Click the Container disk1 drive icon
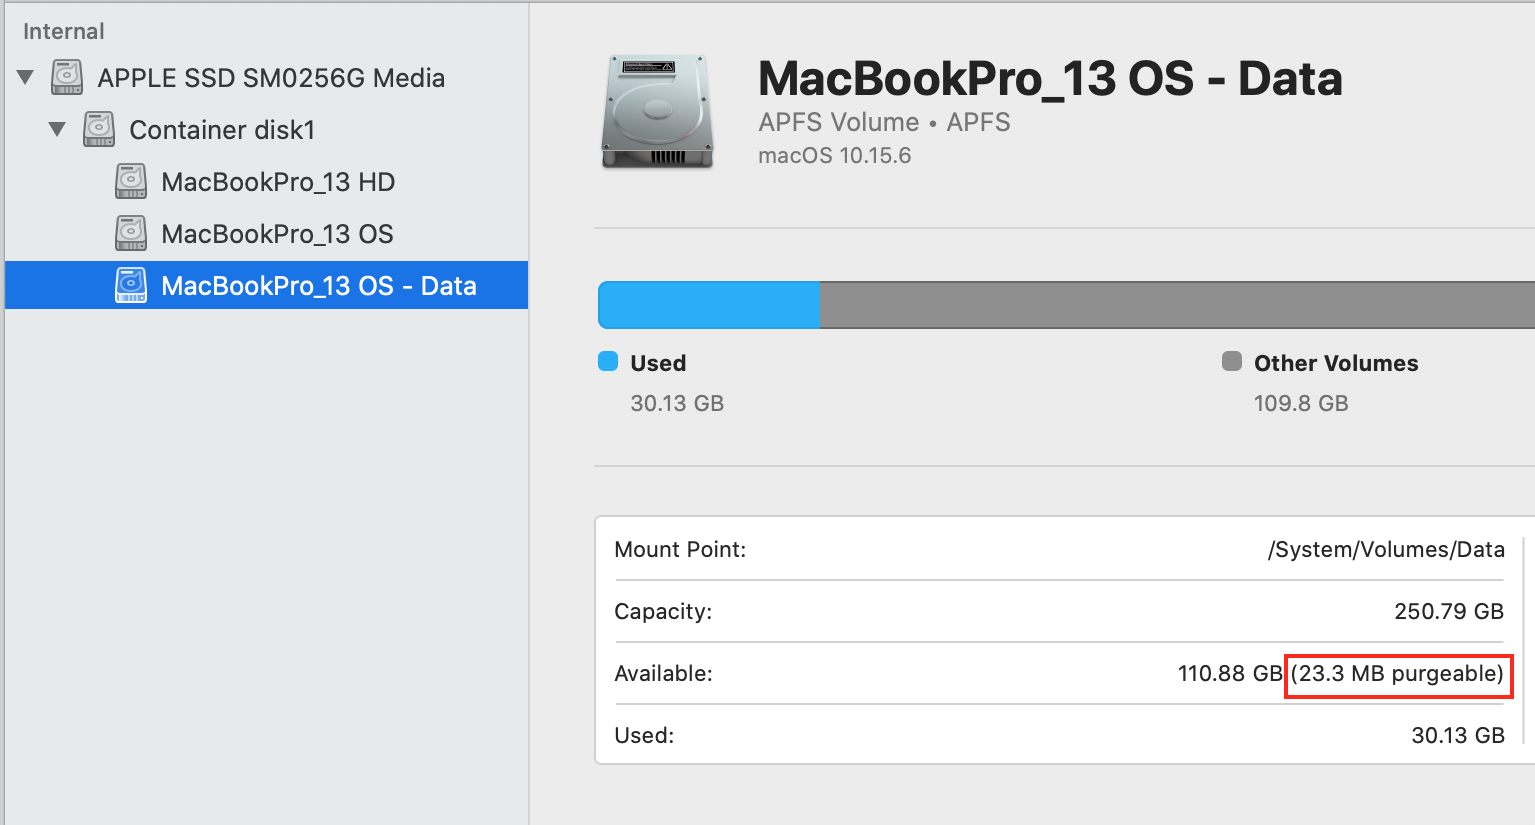This screenshot has height=825, width=1535. [99, 130]
